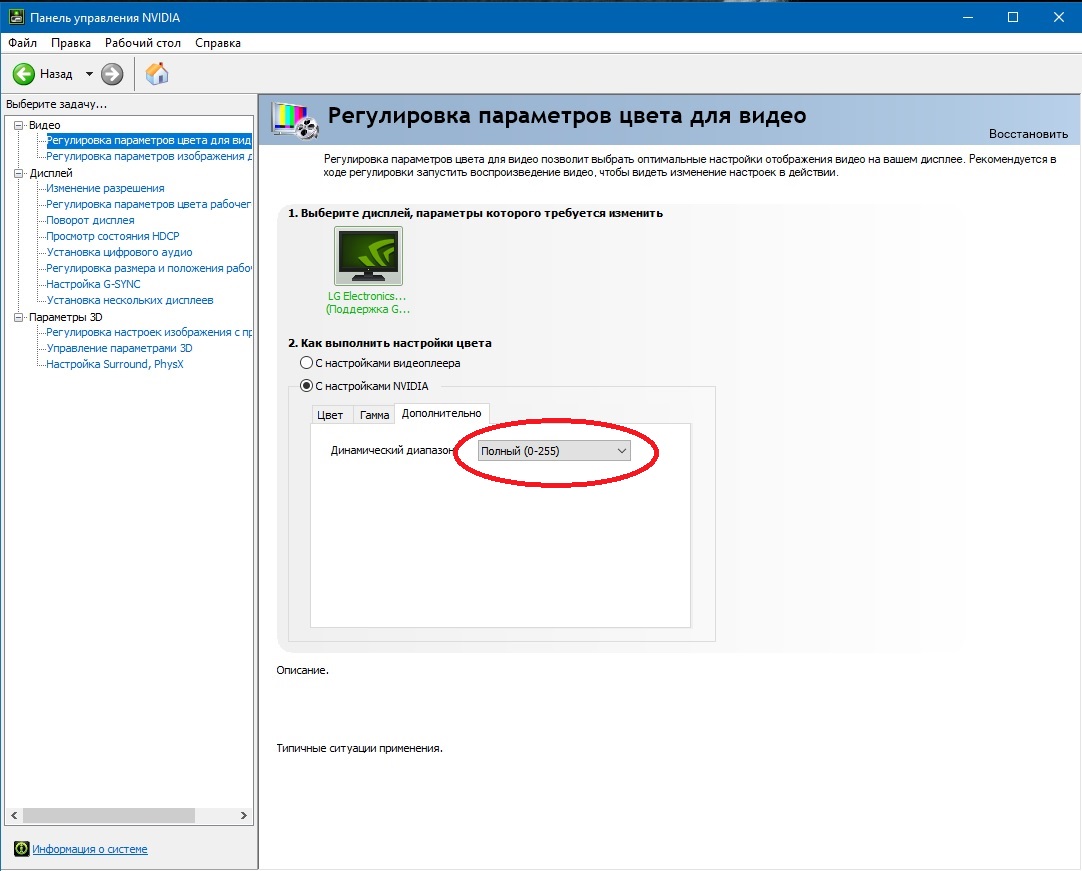This screenshot has width=1082, height=871.
Task: Switch to the Гамма tab
Action: click(x=374, y=415)
